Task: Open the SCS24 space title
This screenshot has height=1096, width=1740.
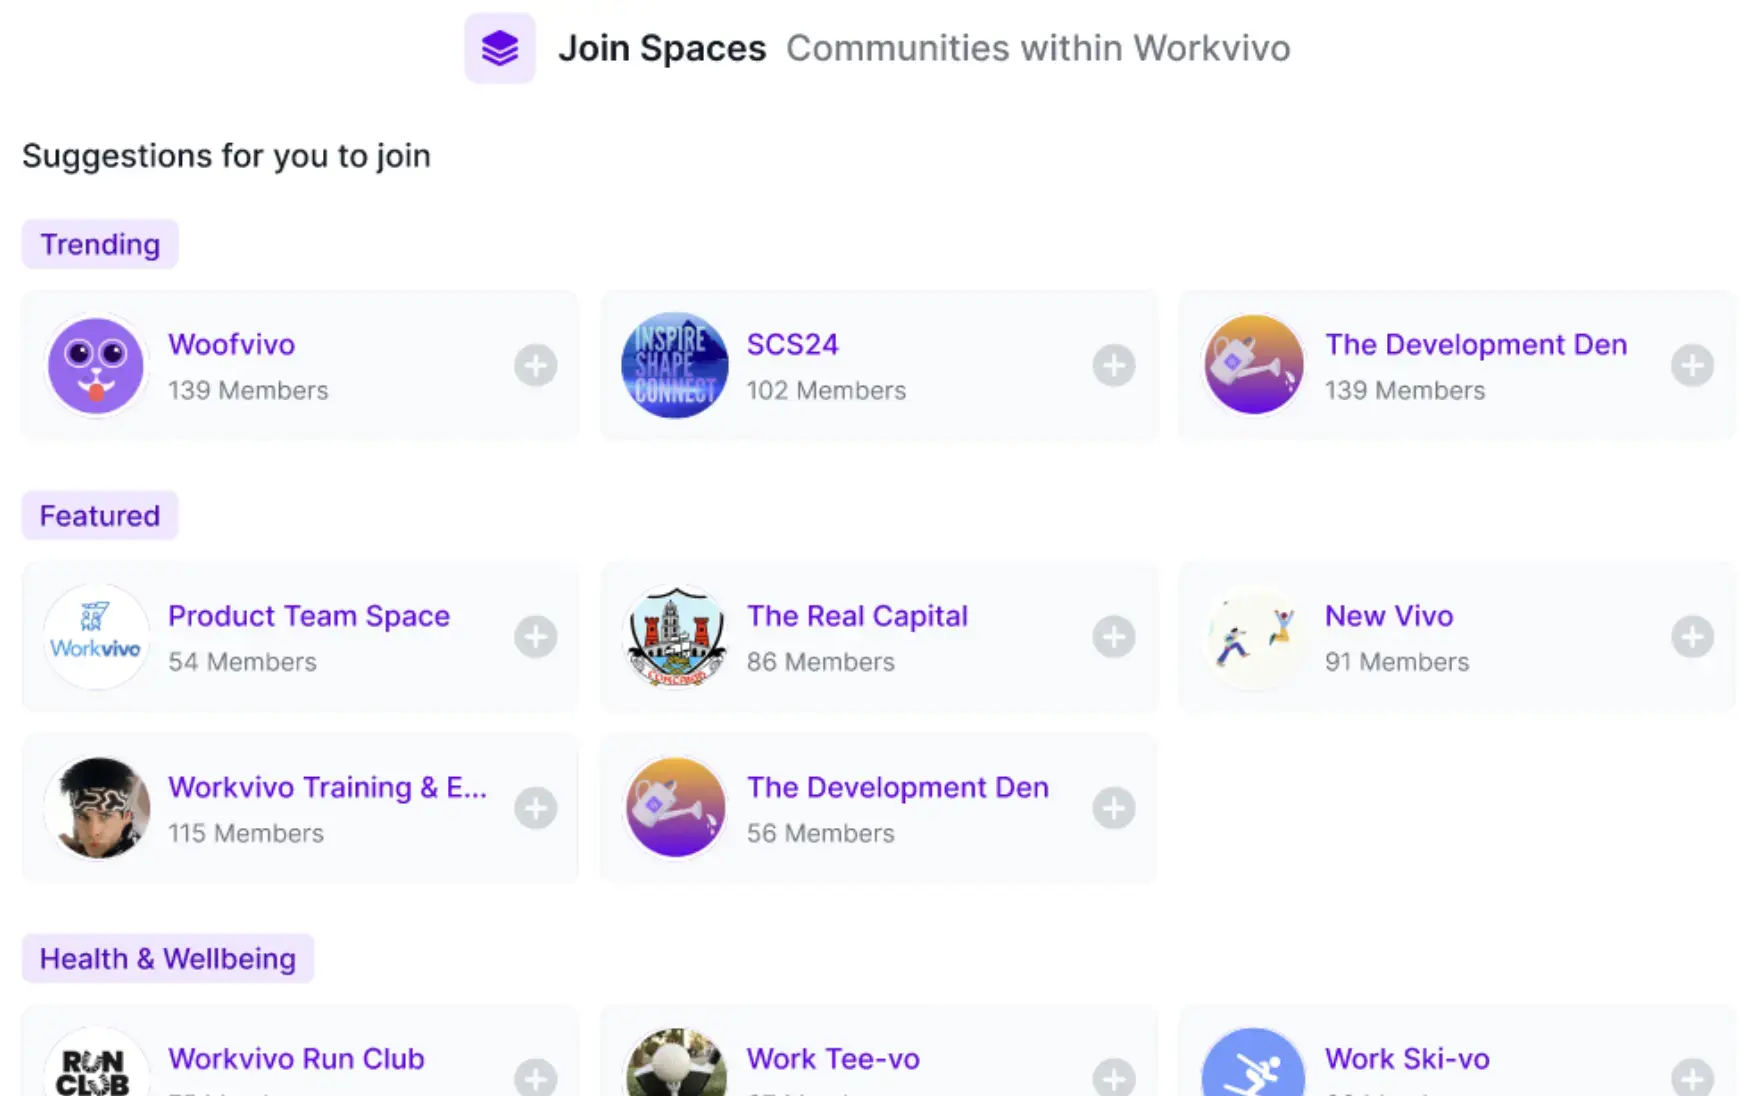Action: tap(793, 345)
